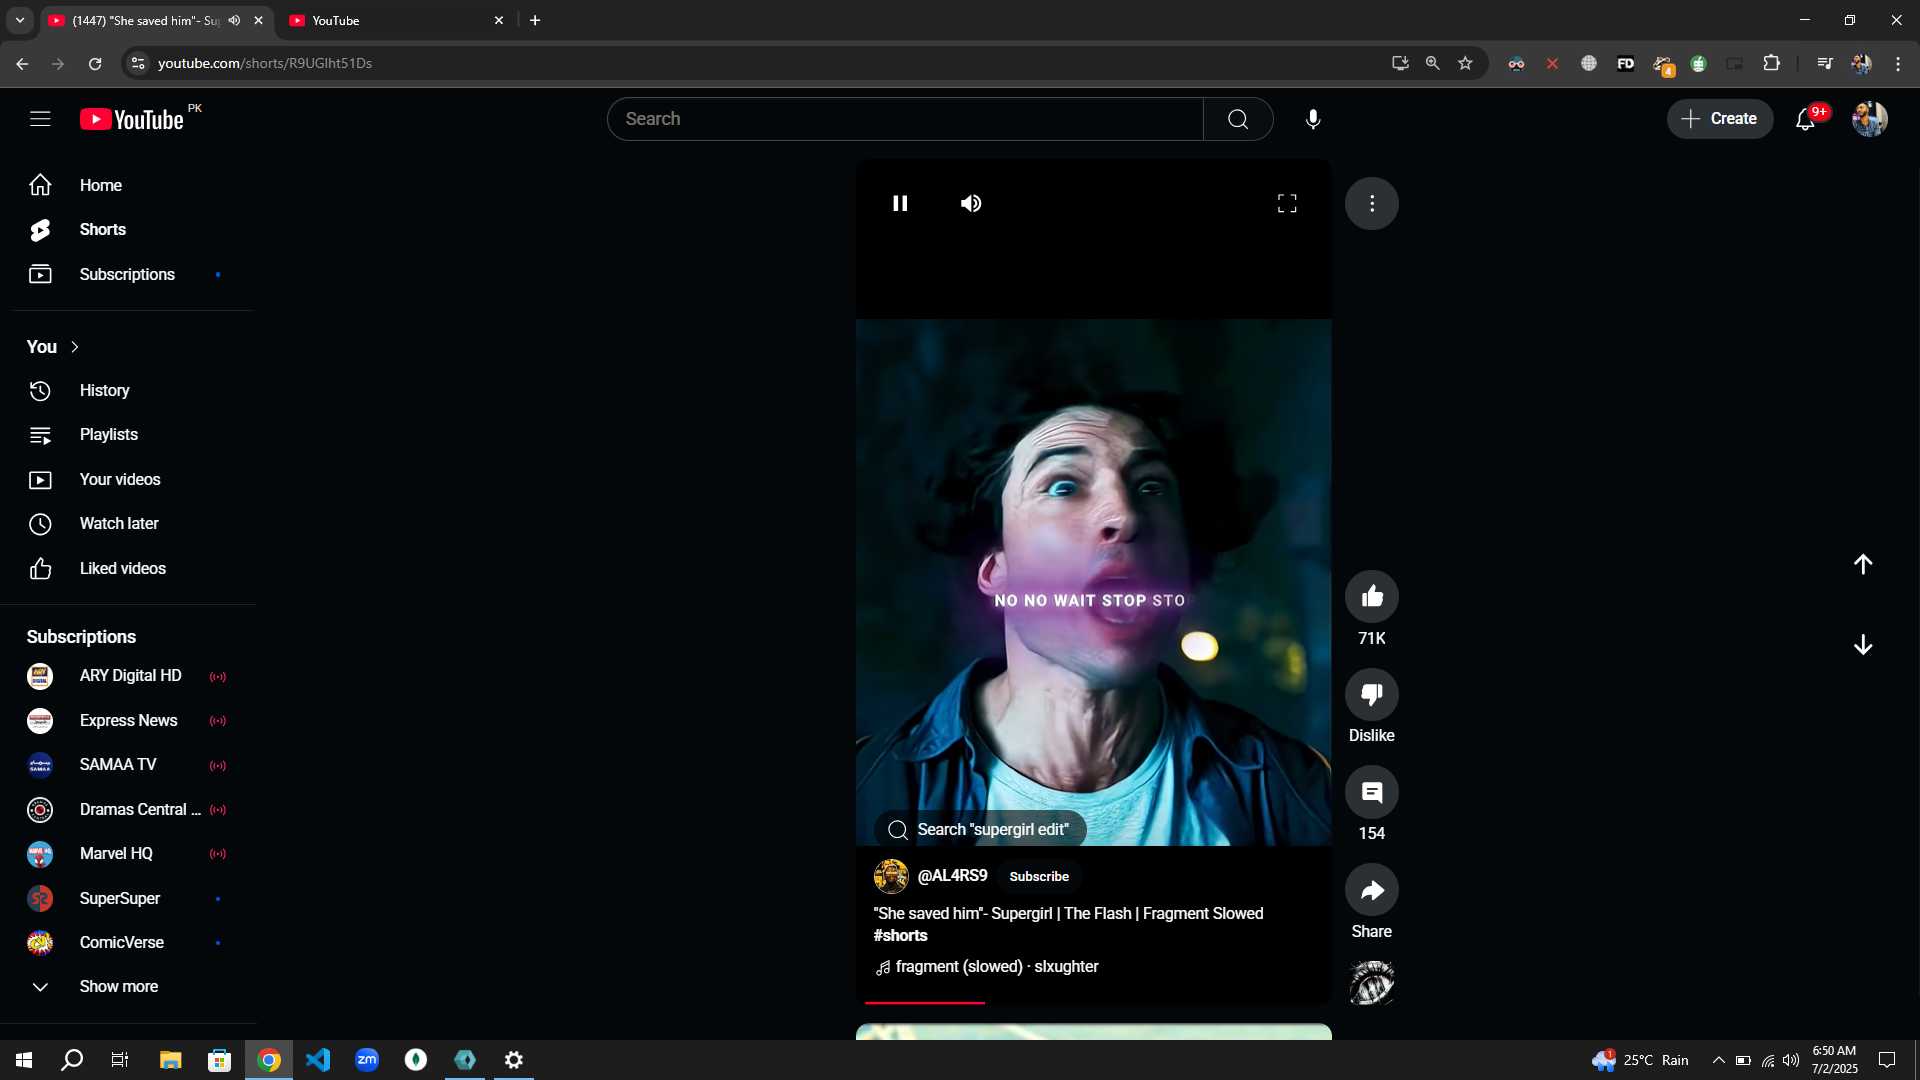Pause the Short video
The image size is (1920, 1080).
900,203
